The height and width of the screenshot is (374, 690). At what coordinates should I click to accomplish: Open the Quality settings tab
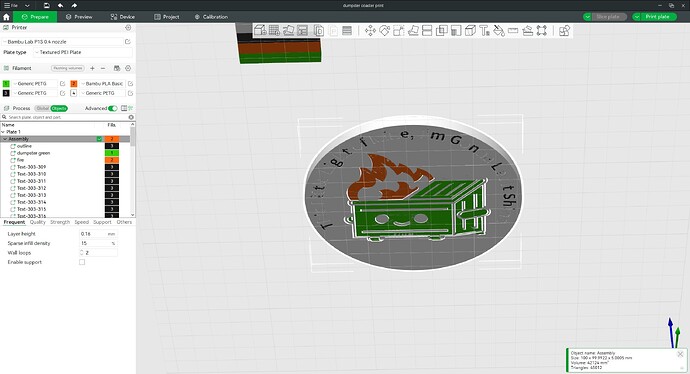click(x=38, y=222)
